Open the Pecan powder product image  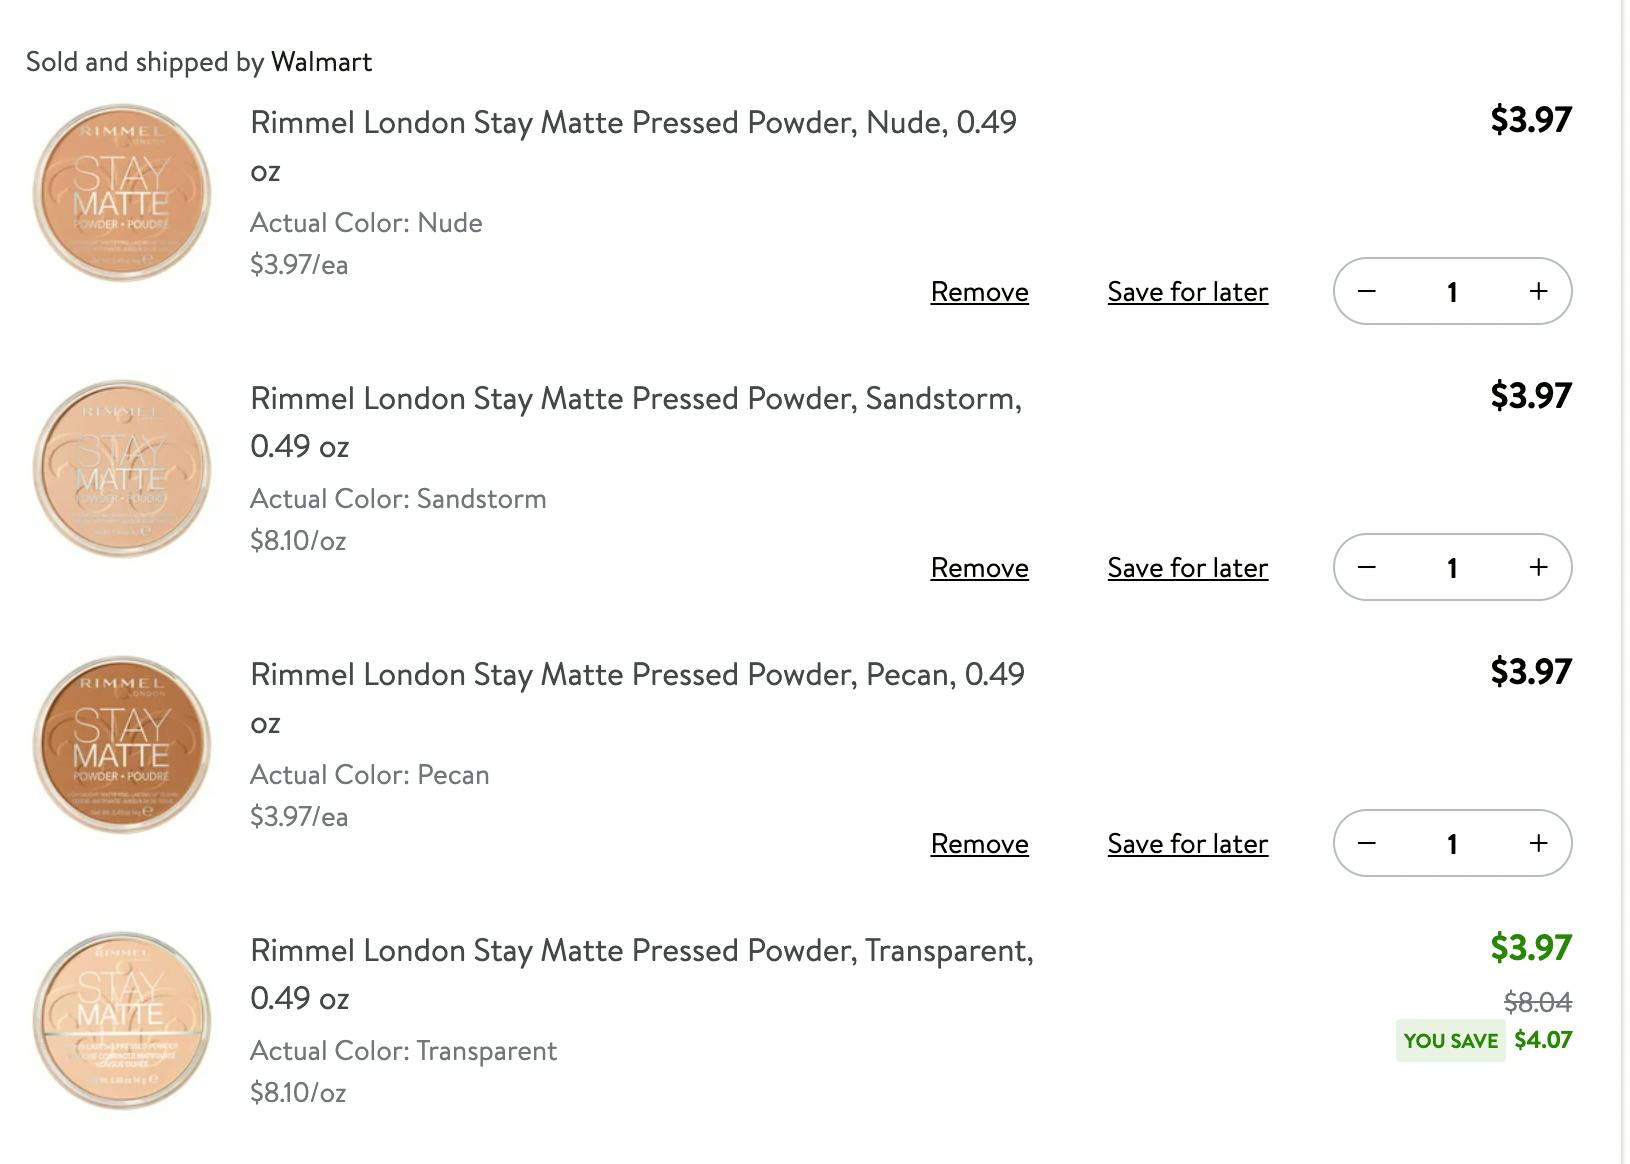click(x=122, y=745)
